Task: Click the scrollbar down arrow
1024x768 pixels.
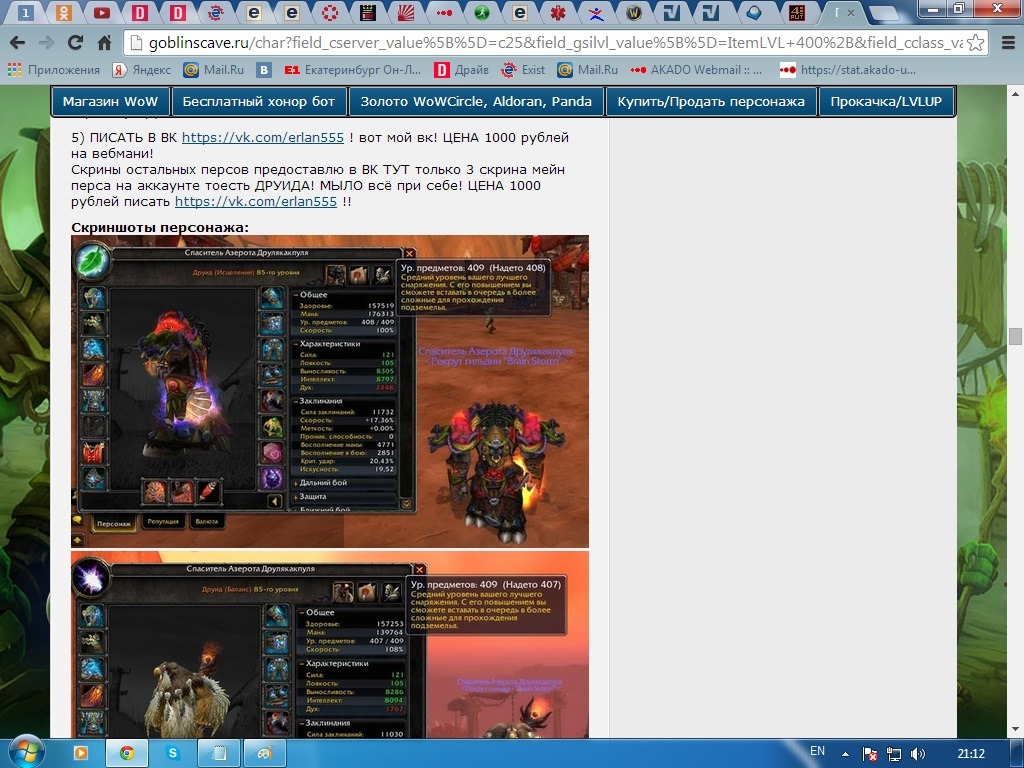Action: (1015, 729)
